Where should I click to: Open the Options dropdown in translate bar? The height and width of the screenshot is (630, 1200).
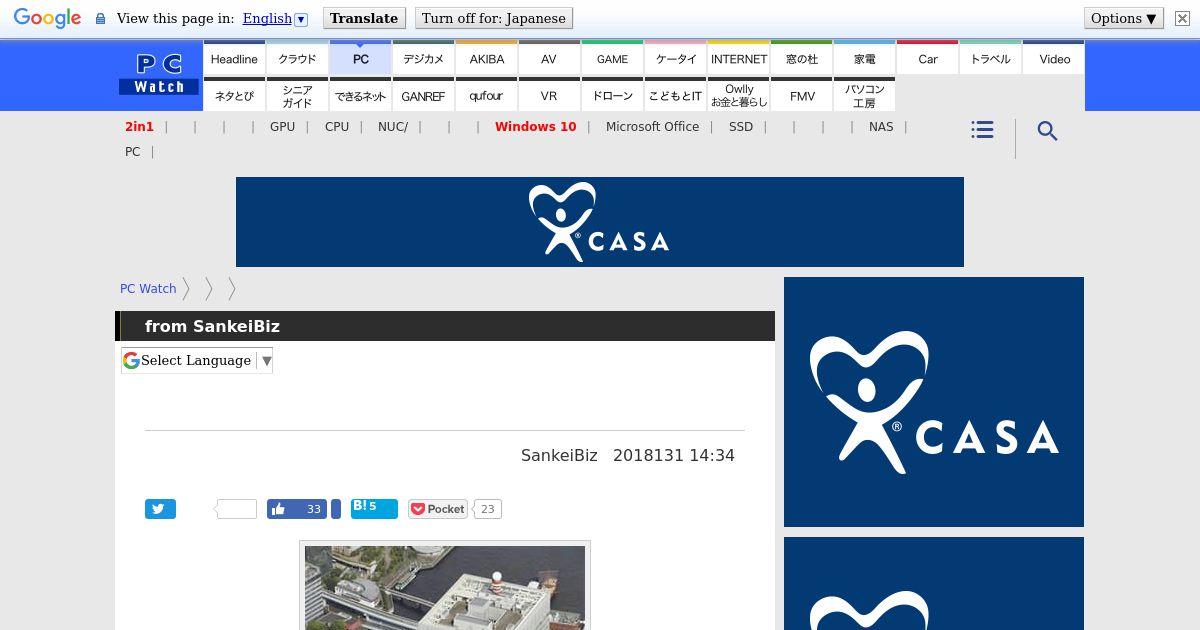pyautogui.click(x=1124, y=18)
